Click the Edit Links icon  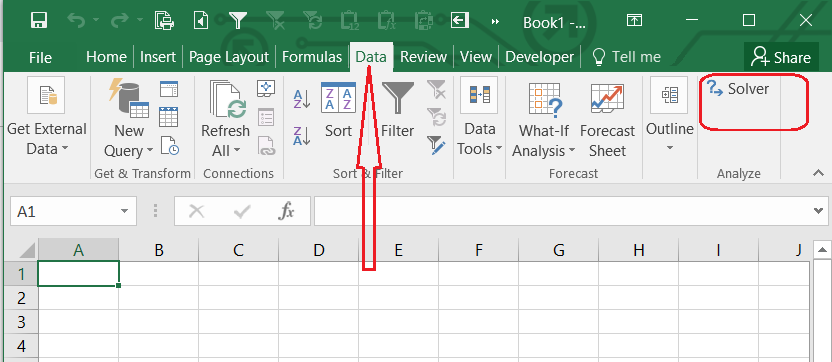tap(266, 145)
